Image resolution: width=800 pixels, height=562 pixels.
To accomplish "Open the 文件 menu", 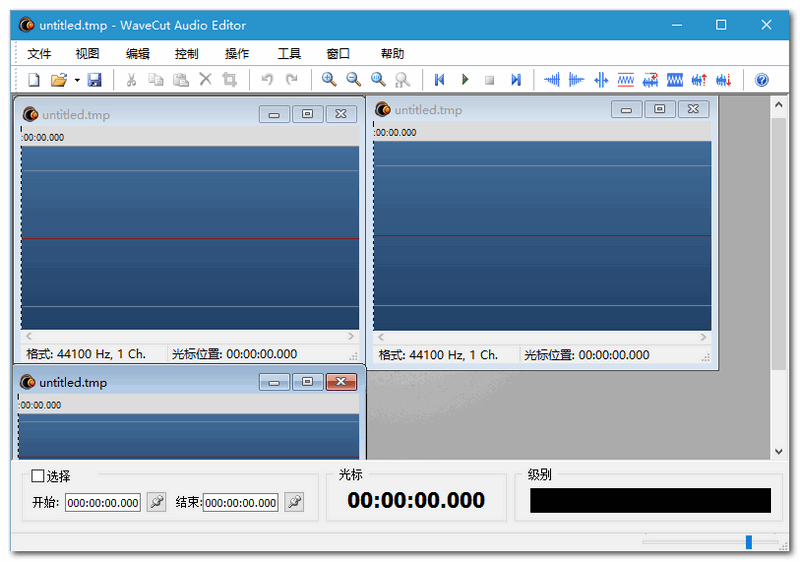I will tap(39, 54).
